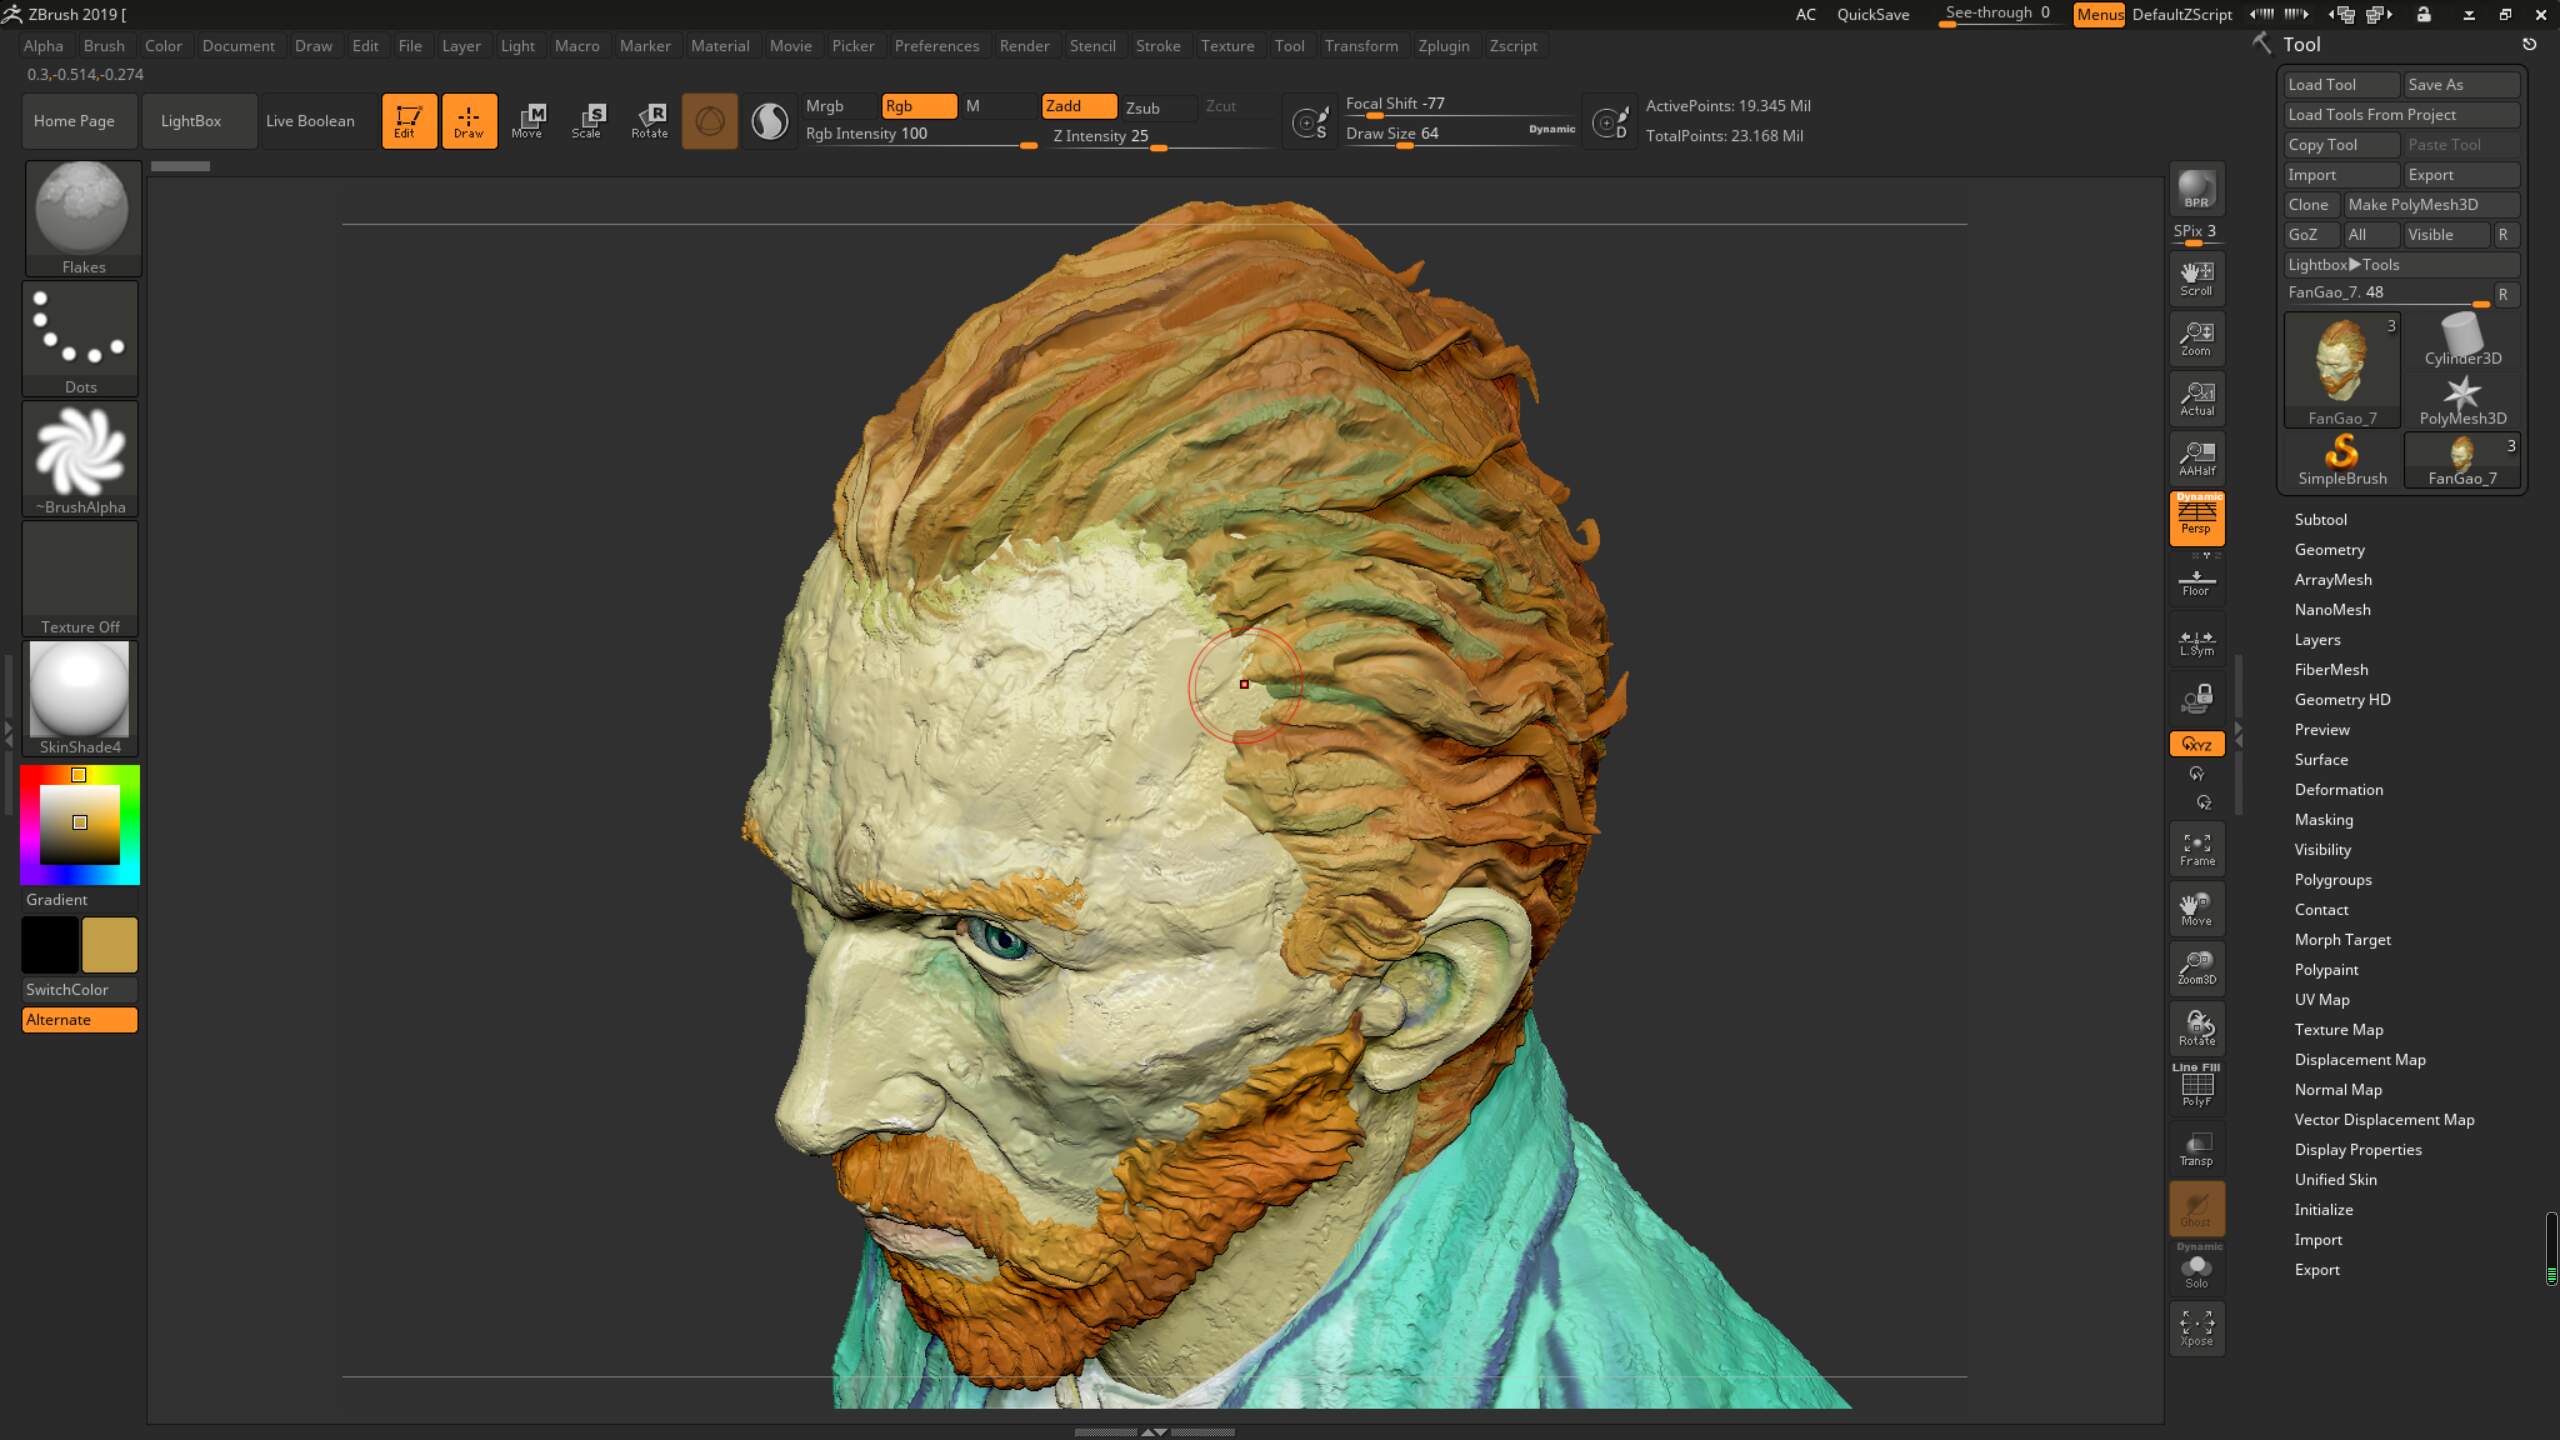Click Load Tool button

pyautogui.click(x=2341, y=85)
